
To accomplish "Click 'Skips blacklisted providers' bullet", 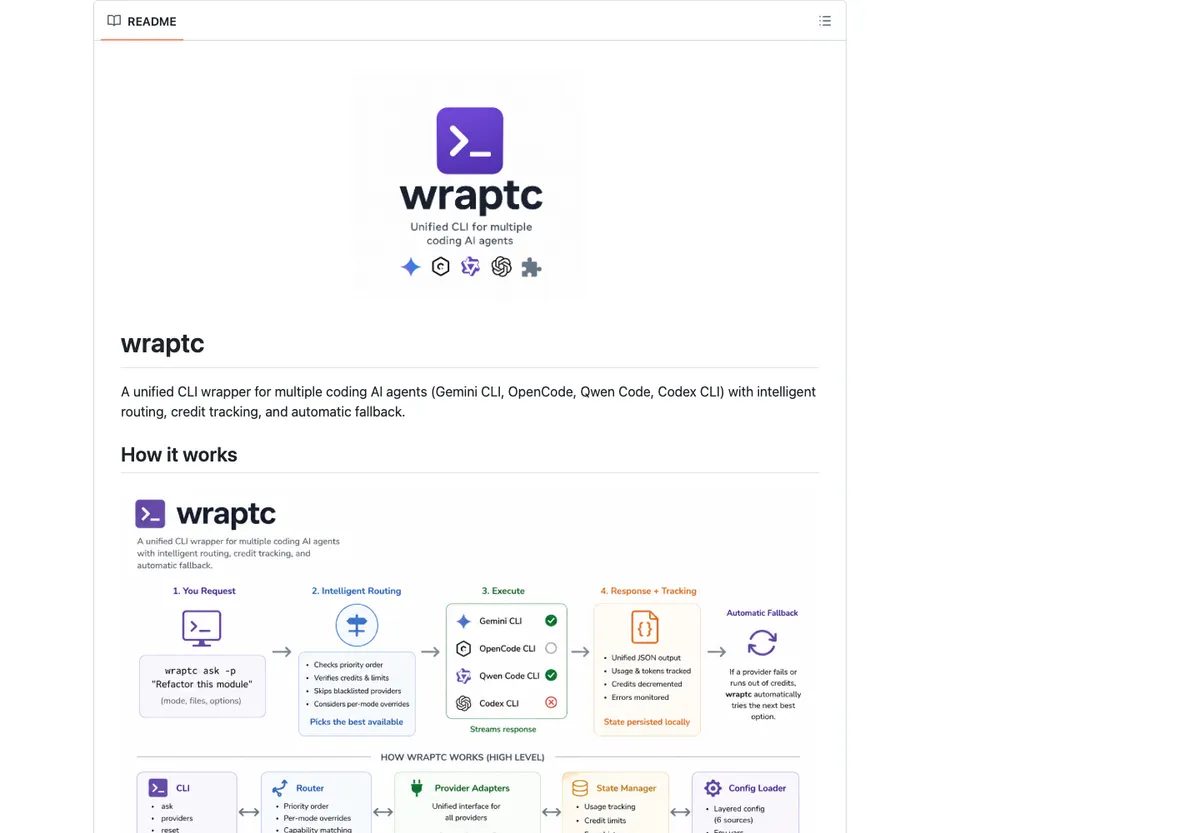I will click(x=357, y=691).
